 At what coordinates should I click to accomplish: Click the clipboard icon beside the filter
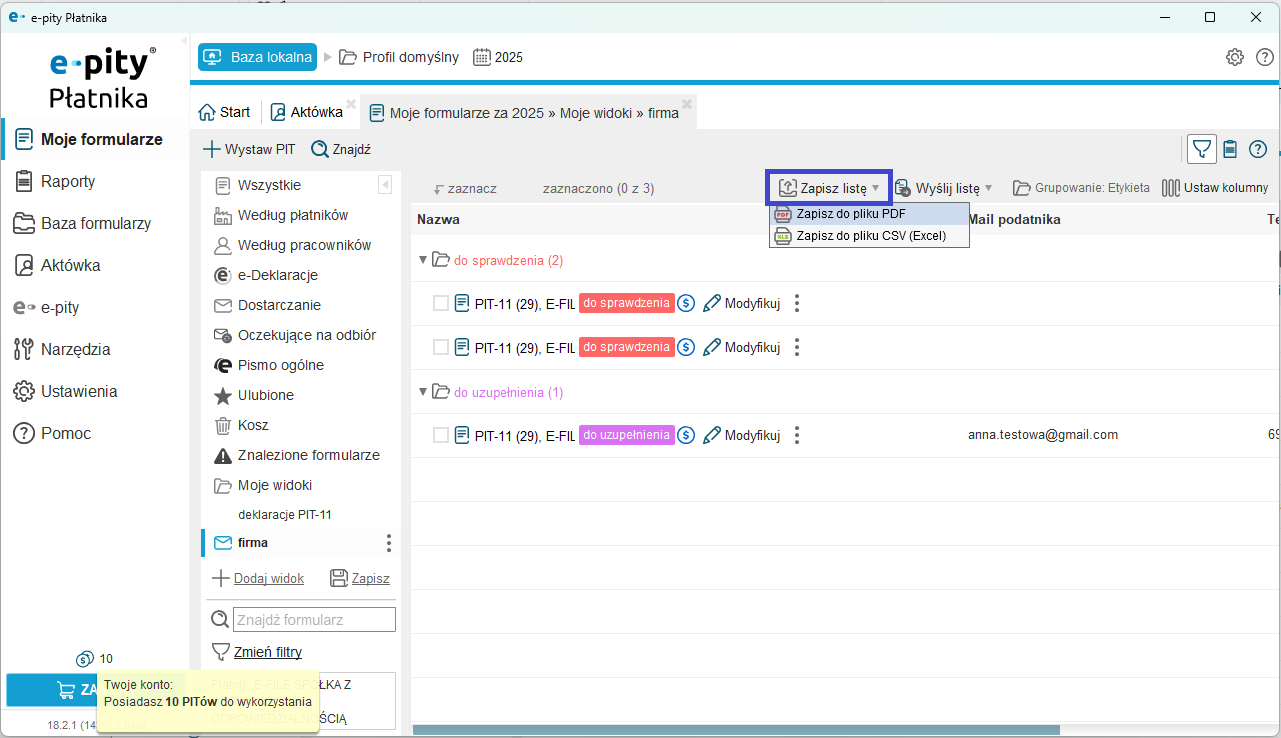(x=1230, y=149)
